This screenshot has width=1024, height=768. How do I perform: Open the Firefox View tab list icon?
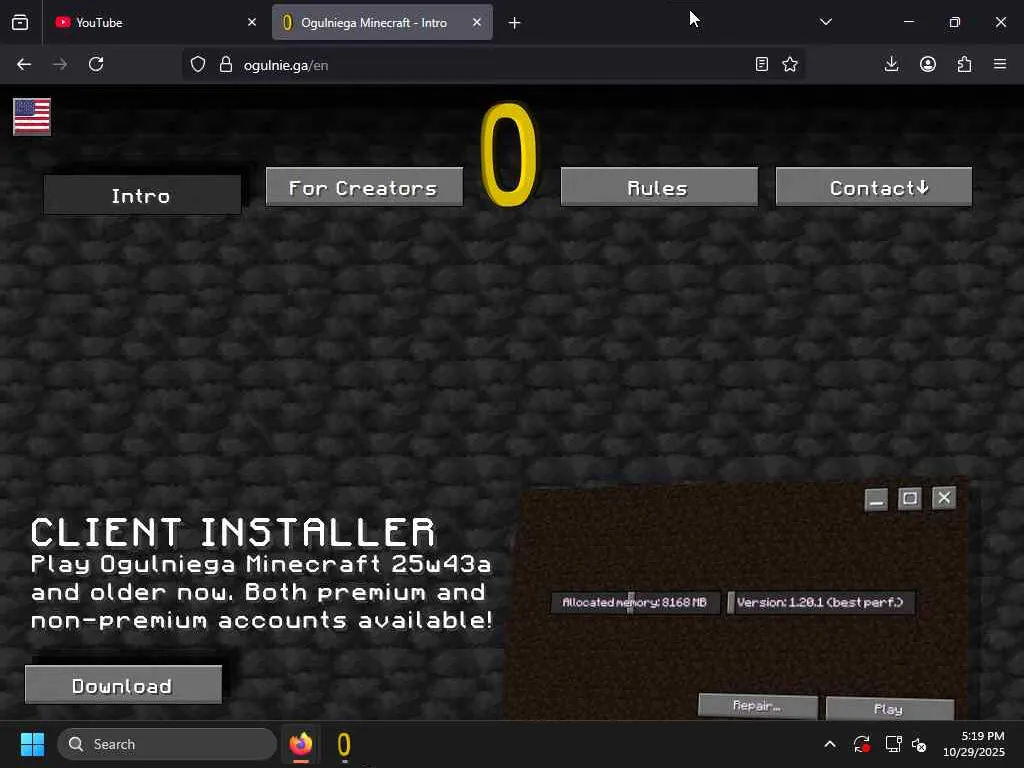pos(20,22)
